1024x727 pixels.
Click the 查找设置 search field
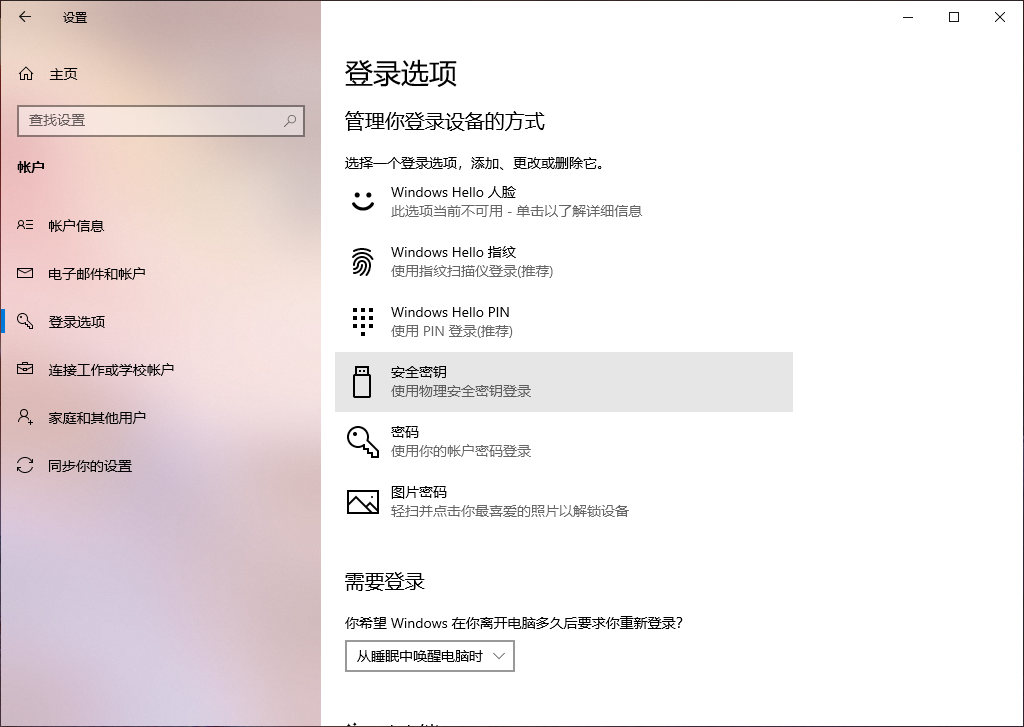[161, 121]
